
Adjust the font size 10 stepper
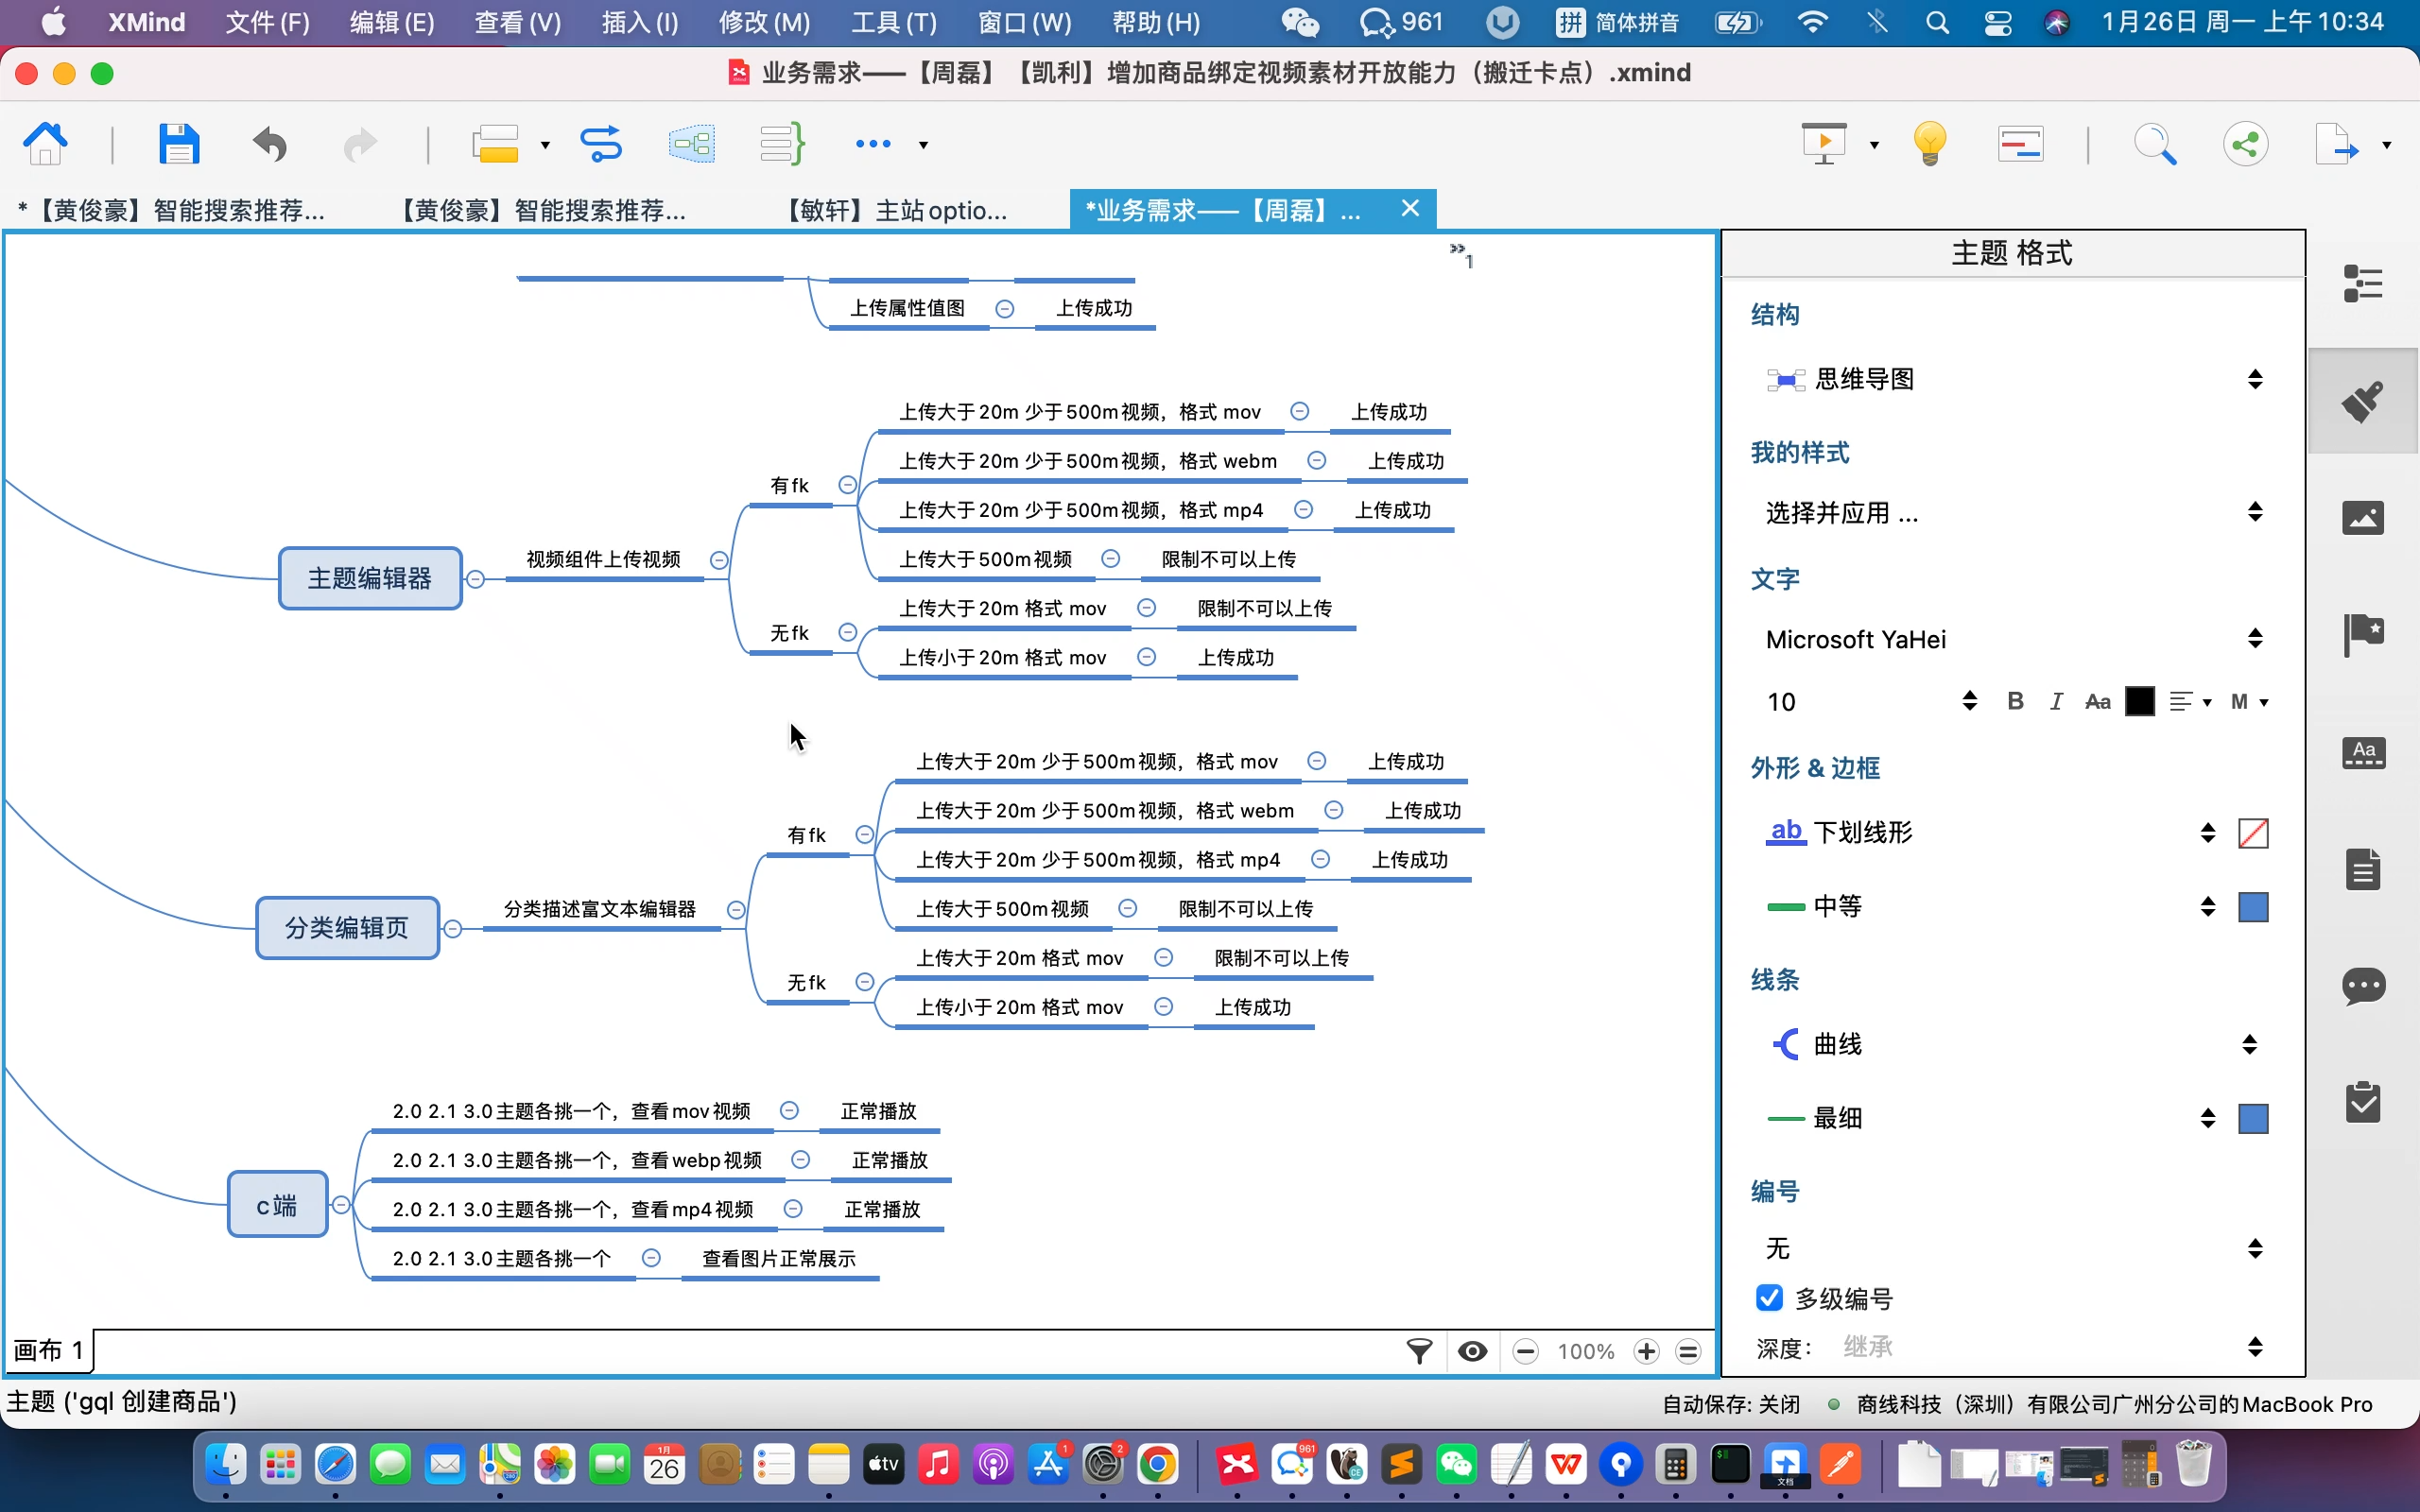click(x=1969, y=701)
